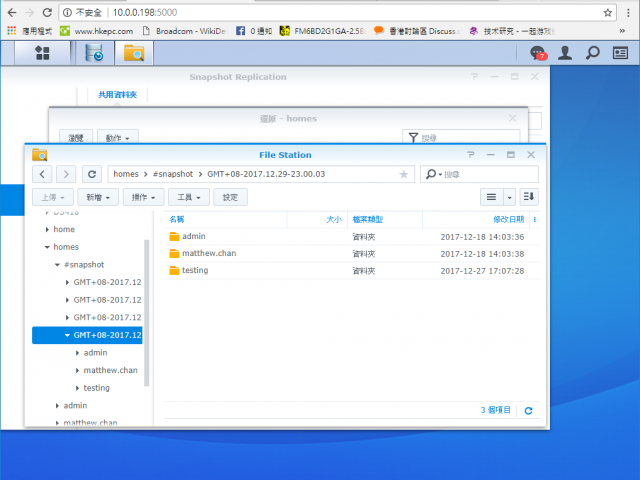Open Broadcom - WikiDevi bookmark

coord(184,31)
